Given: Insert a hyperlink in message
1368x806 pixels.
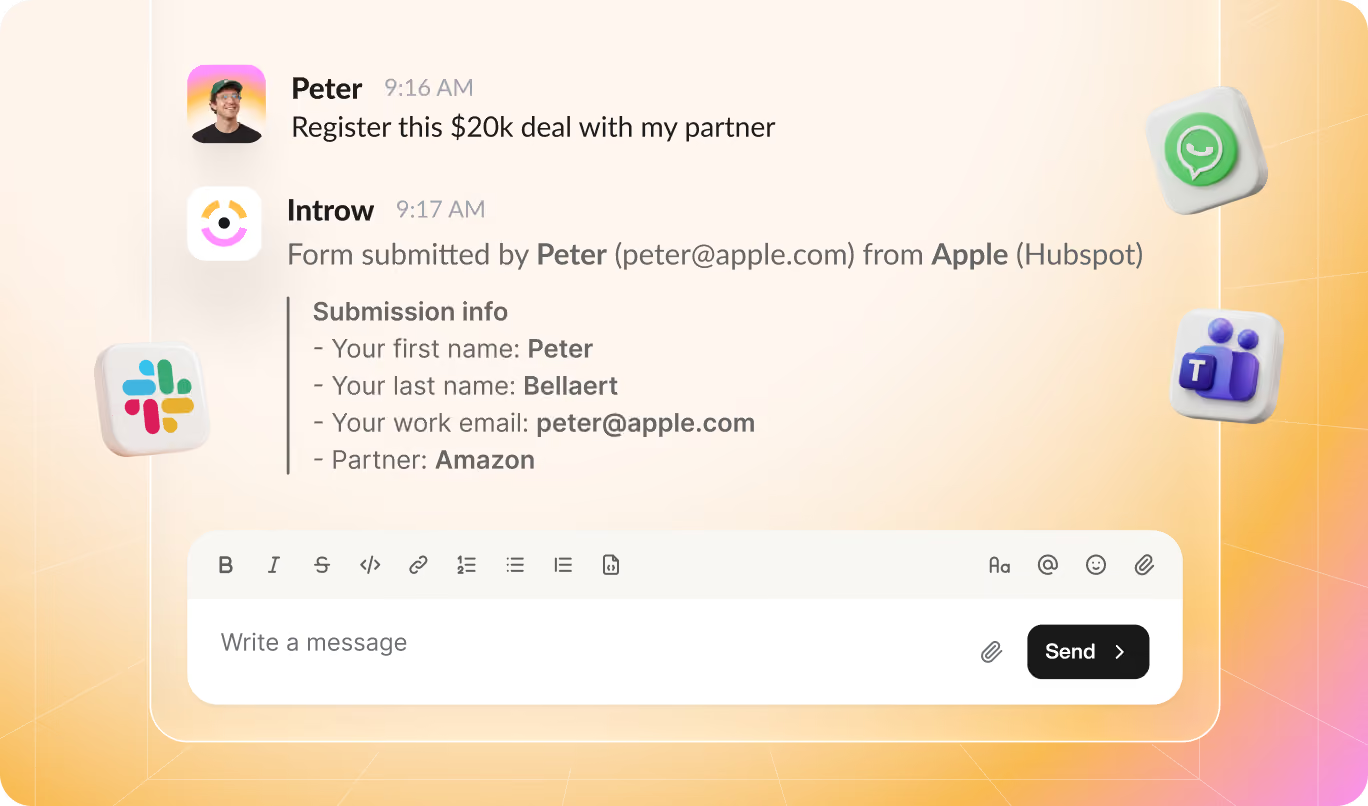Looking at the screenshot, I should click(x=418, y=565).
